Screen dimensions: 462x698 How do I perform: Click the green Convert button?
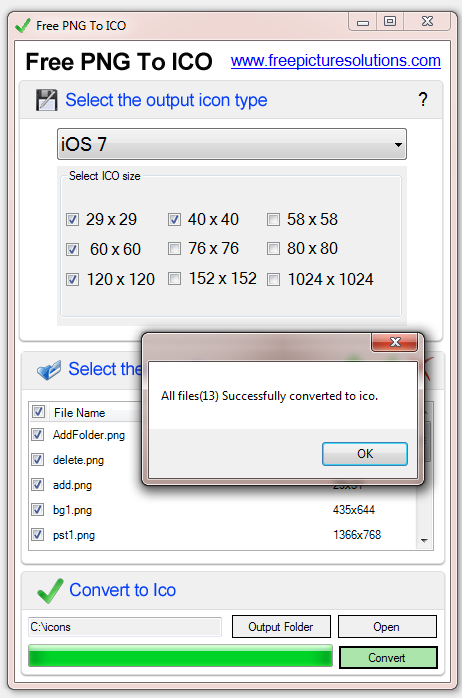point(388,657)
